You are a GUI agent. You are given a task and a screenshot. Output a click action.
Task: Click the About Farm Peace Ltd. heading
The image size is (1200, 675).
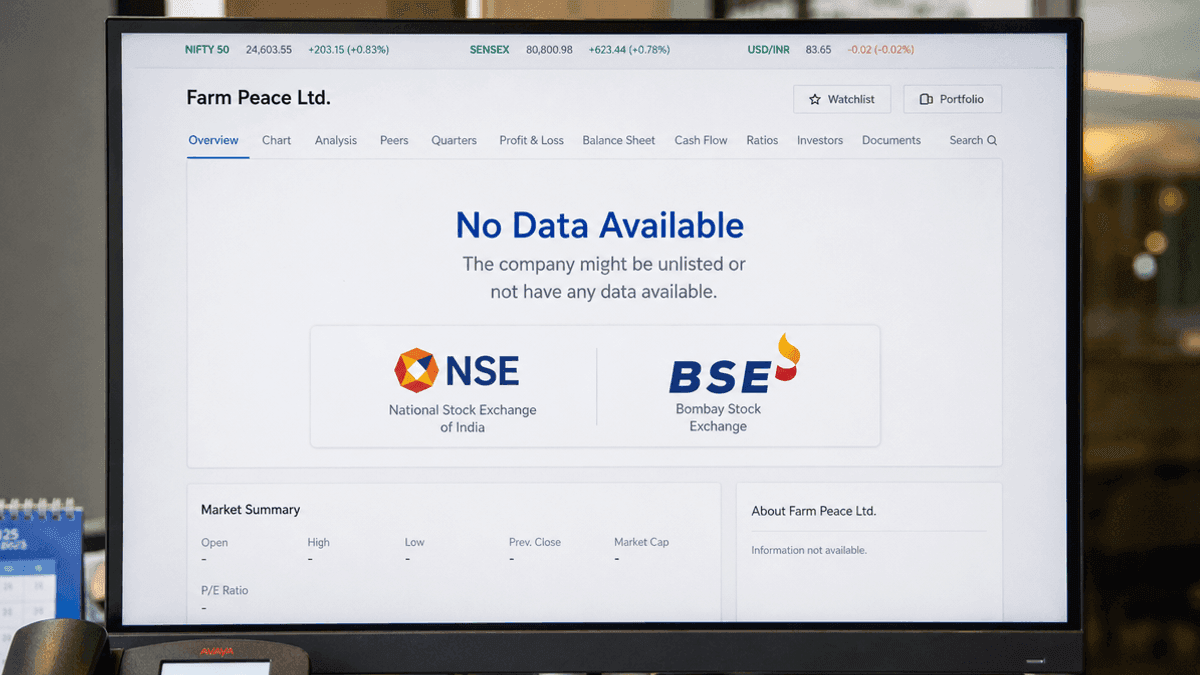(814, 511)
